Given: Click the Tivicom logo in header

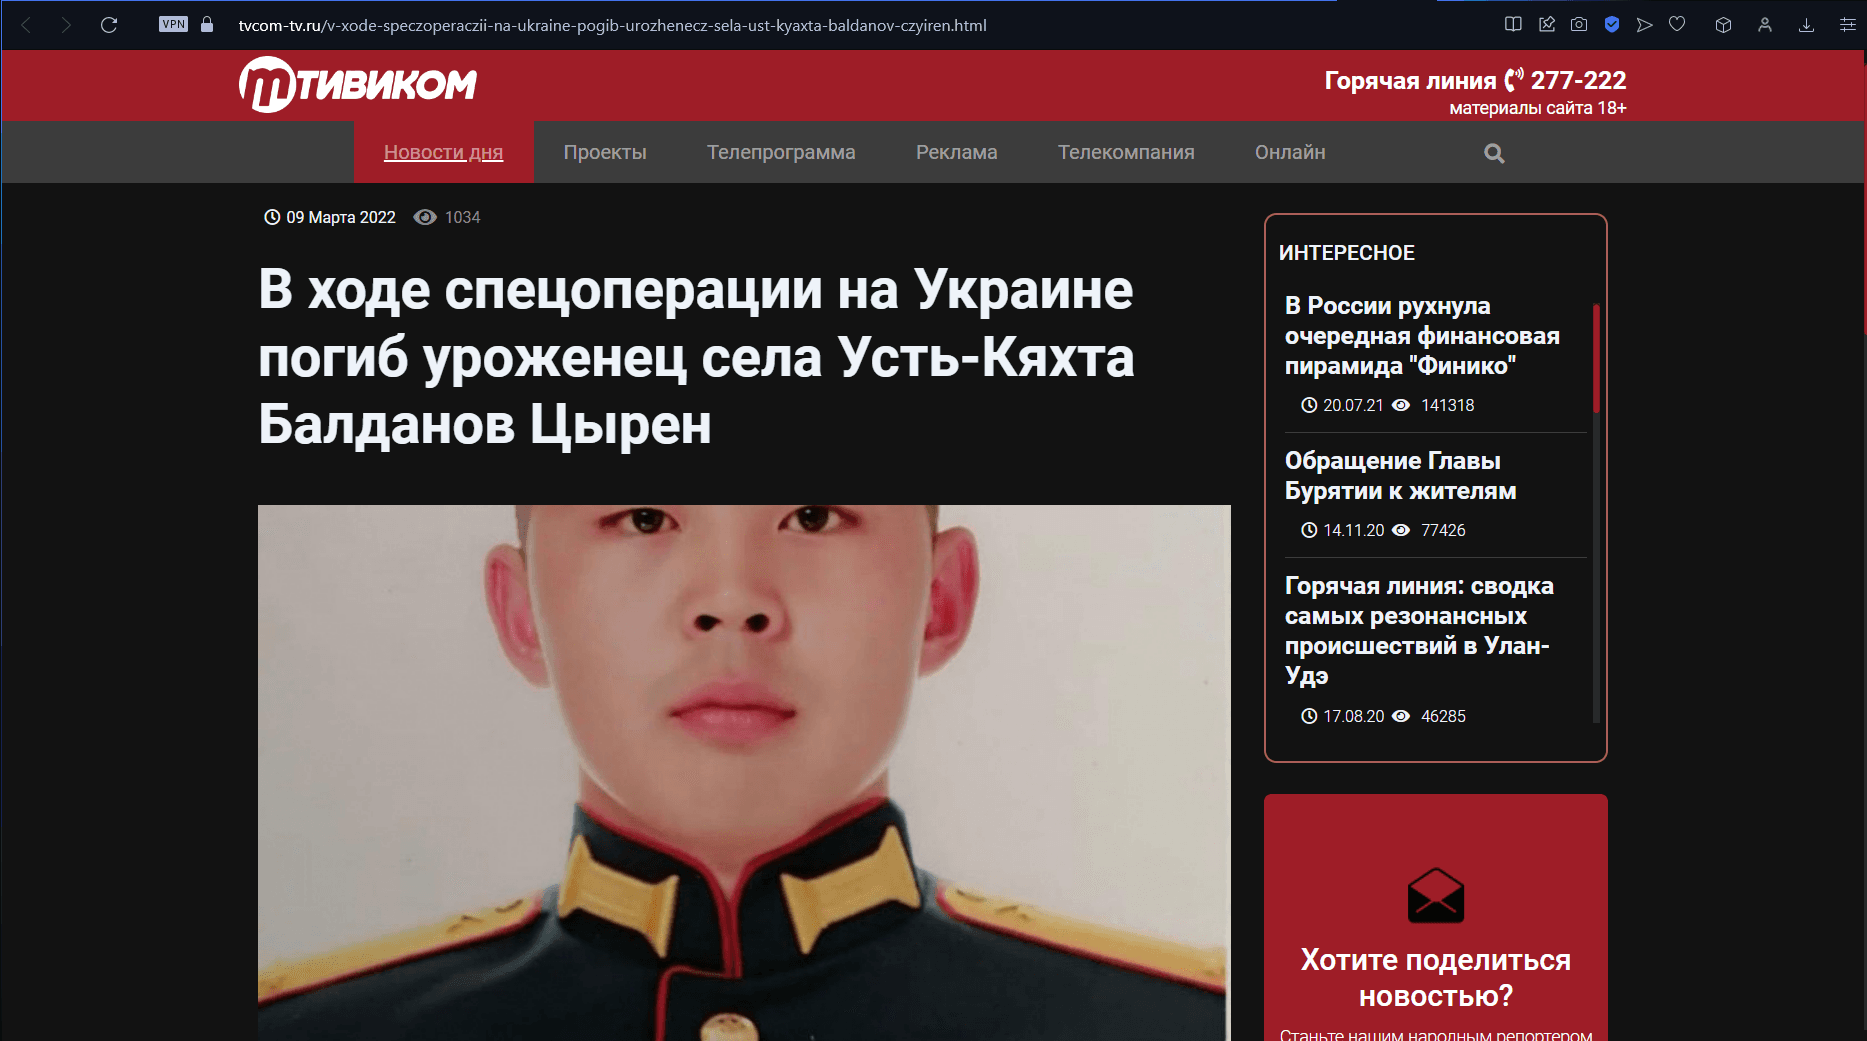Looking at the screenshot, I should (x=358, y=85).
